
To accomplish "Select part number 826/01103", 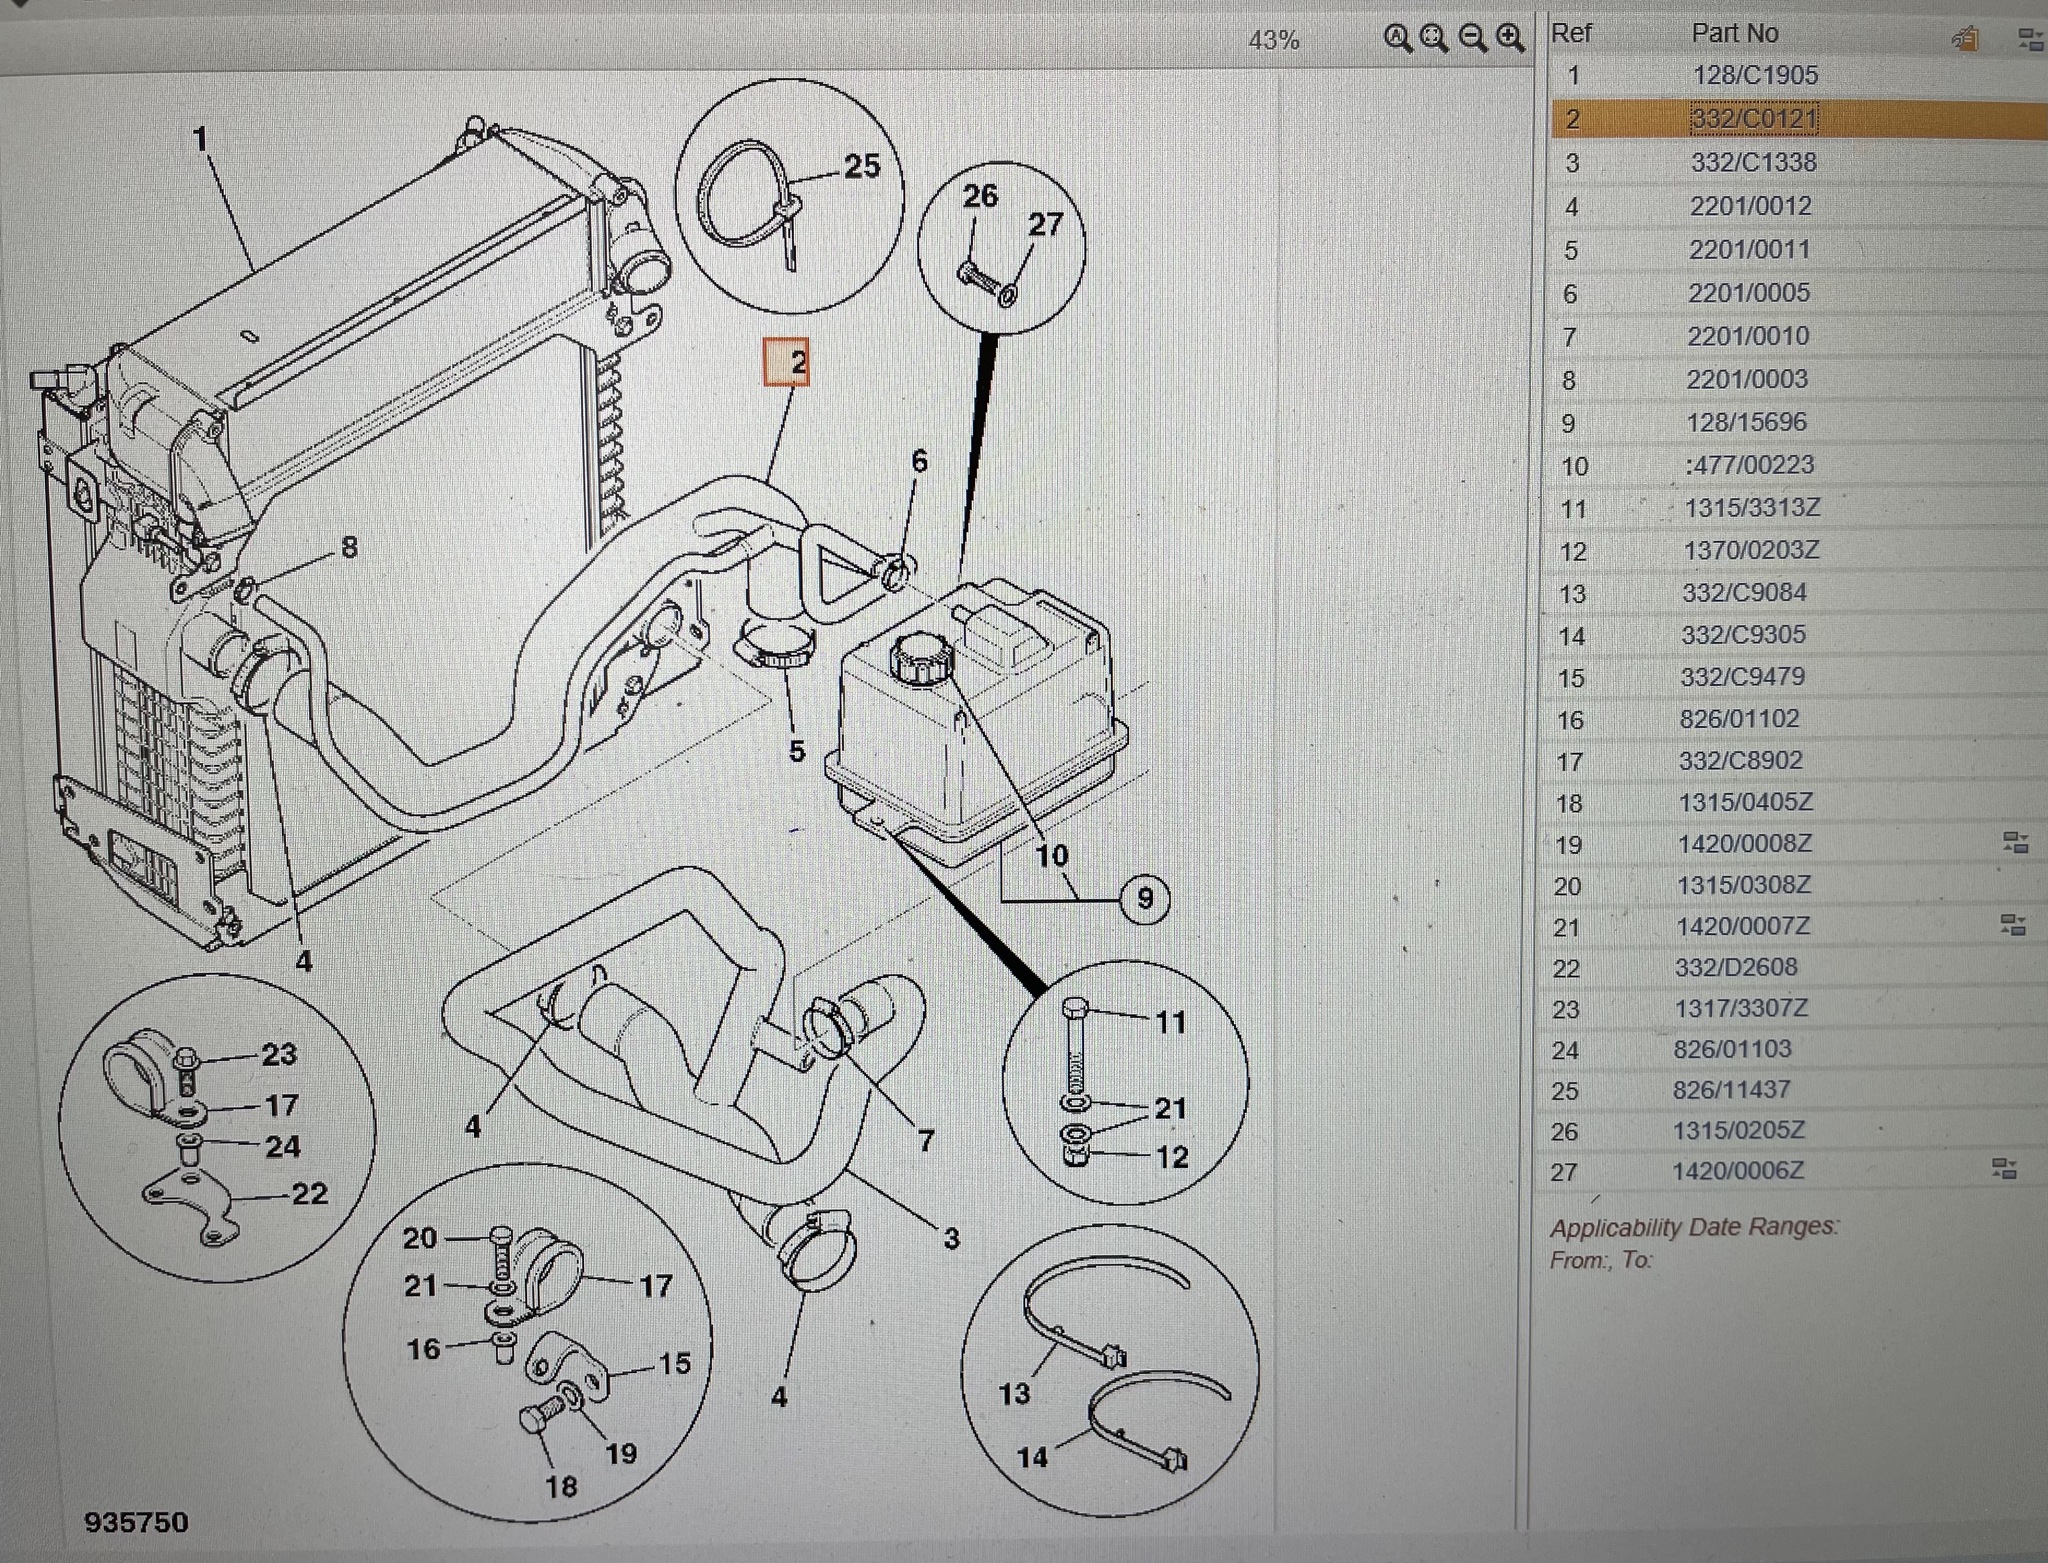I will point(1732,1049).
